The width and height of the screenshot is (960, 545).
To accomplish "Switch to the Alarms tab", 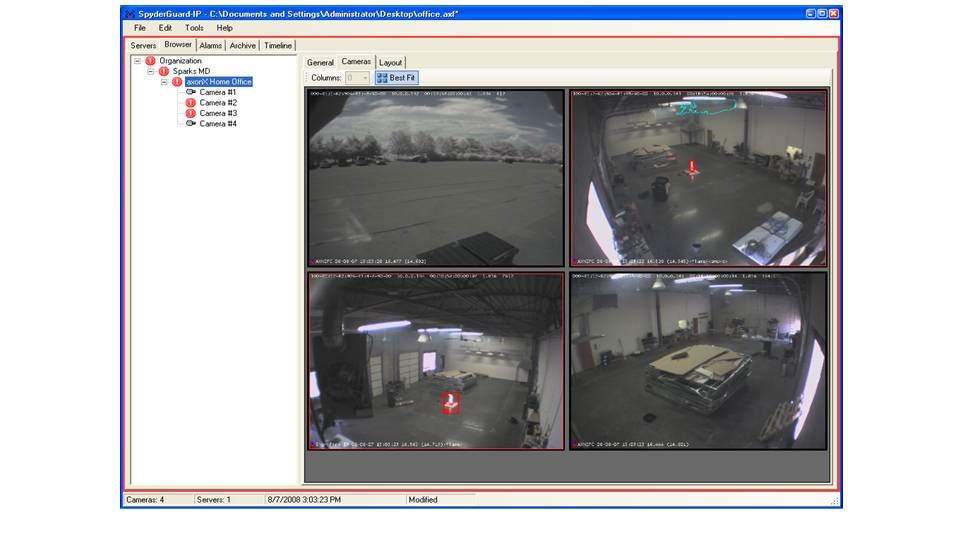I will point(210,45).
